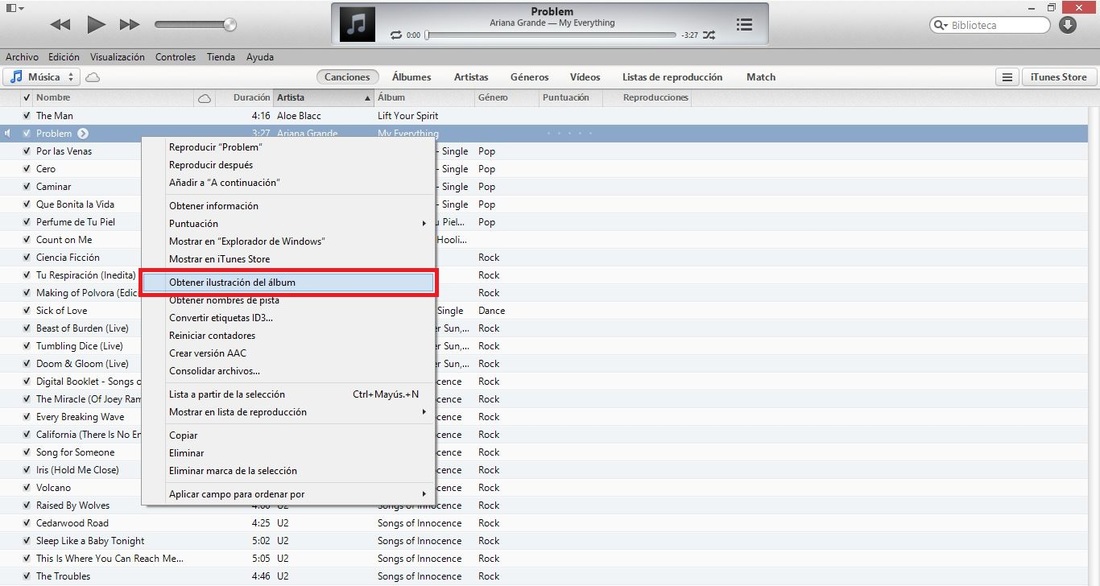Image resolution: width=1100 pixels, height=586 pixels.
Task: Sort by the Reproducciones column header
Action: point(655,98)
